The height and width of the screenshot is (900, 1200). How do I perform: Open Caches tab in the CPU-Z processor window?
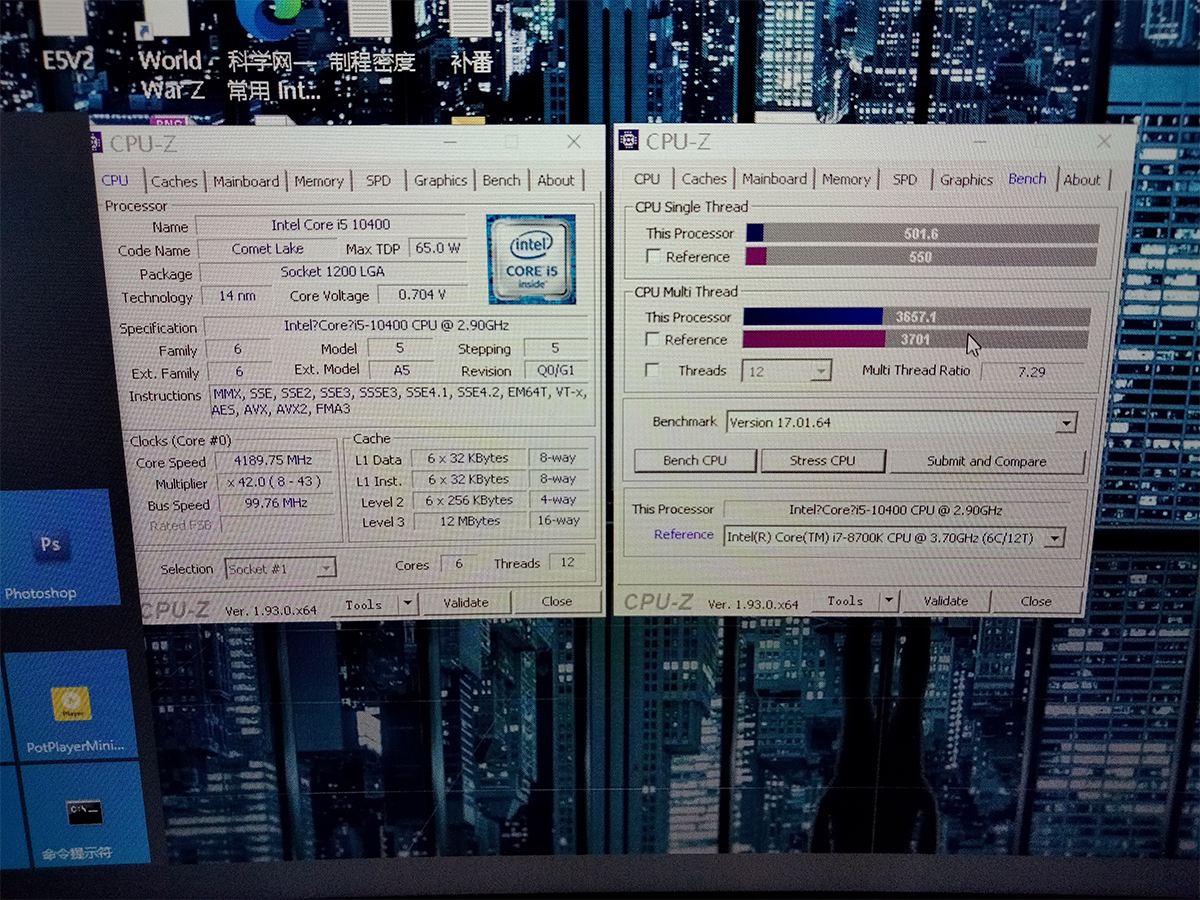[174, 181]
